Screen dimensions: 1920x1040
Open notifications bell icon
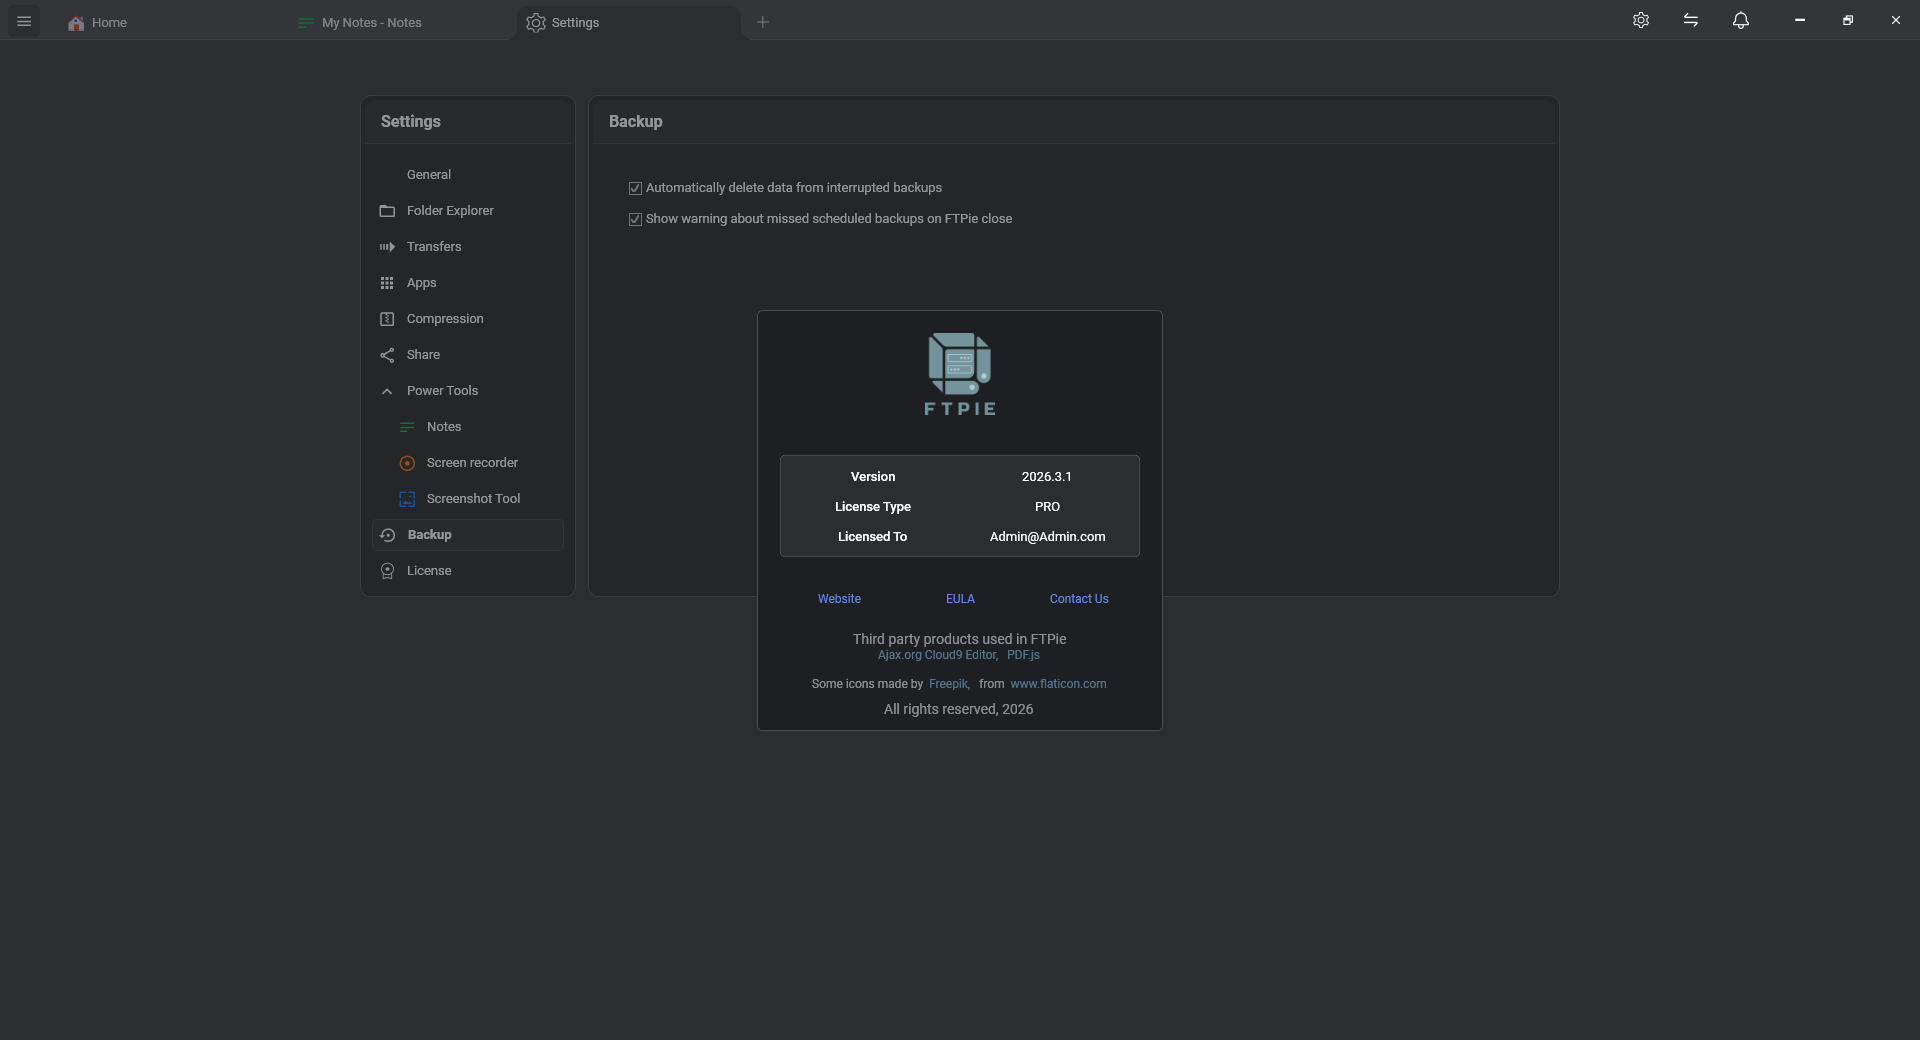coord(1741,20)
